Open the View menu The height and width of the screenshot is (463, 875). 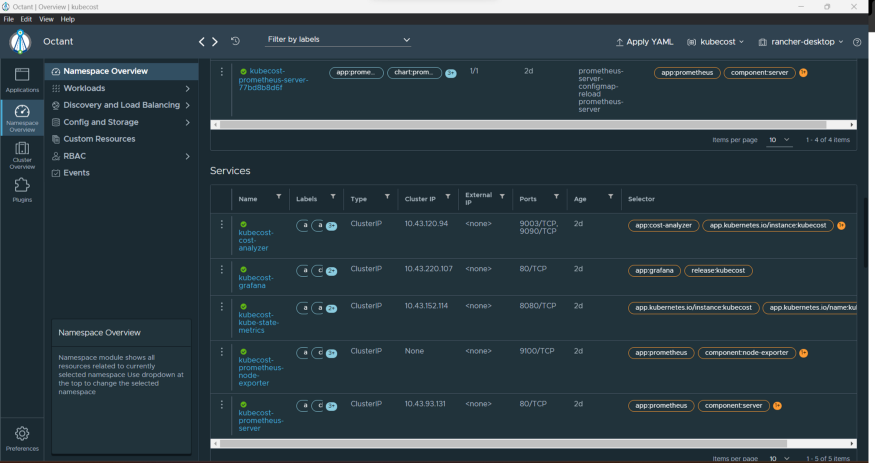[x=46, y=19]
